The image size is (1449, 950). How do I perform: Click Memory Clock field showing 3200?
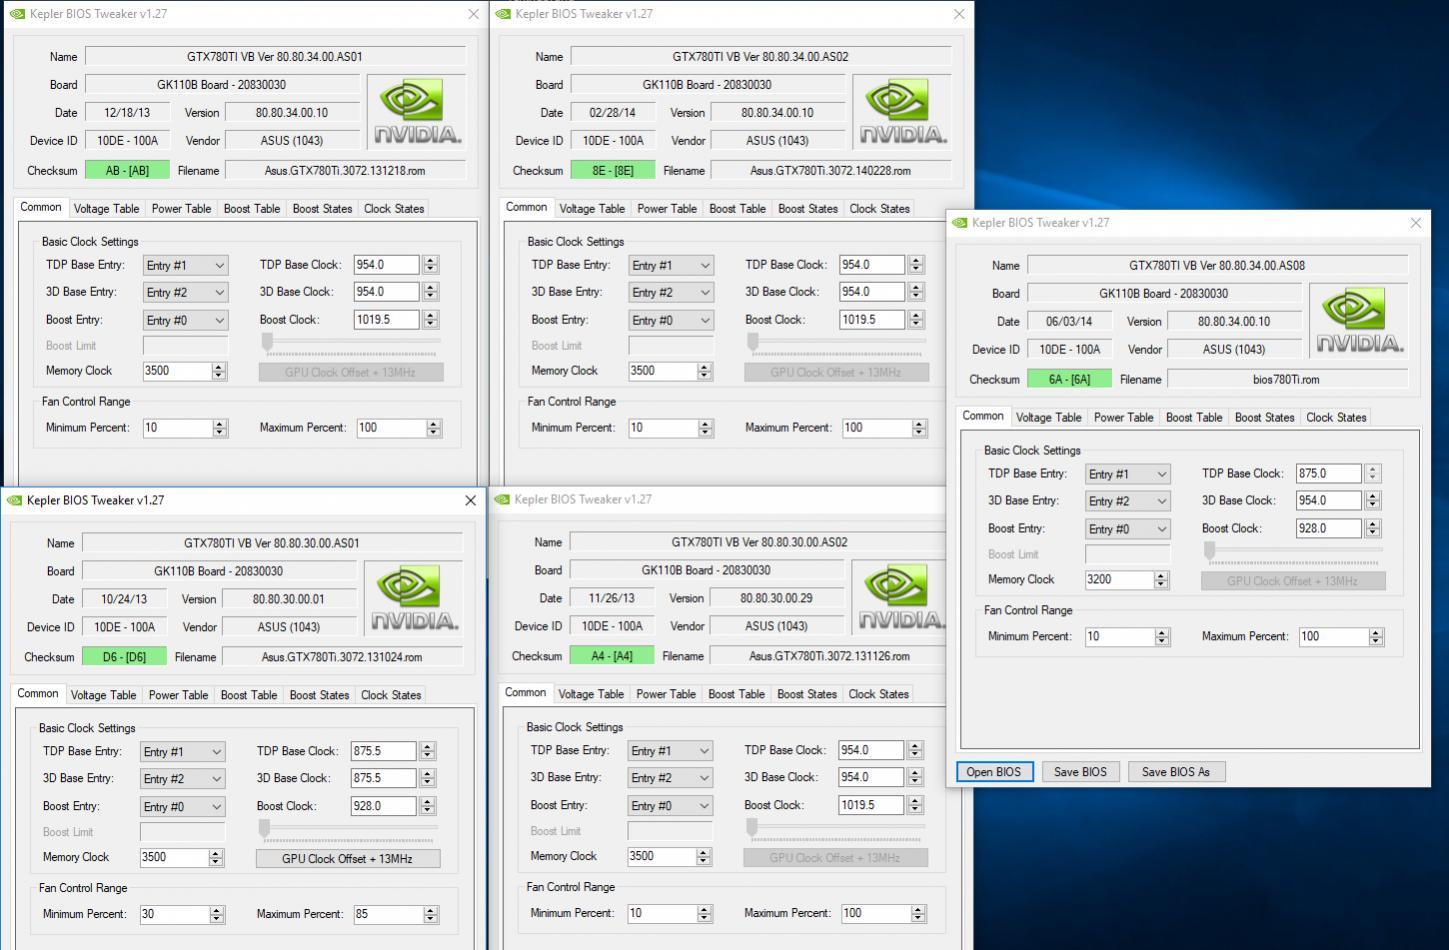[x=1119, y=580]
